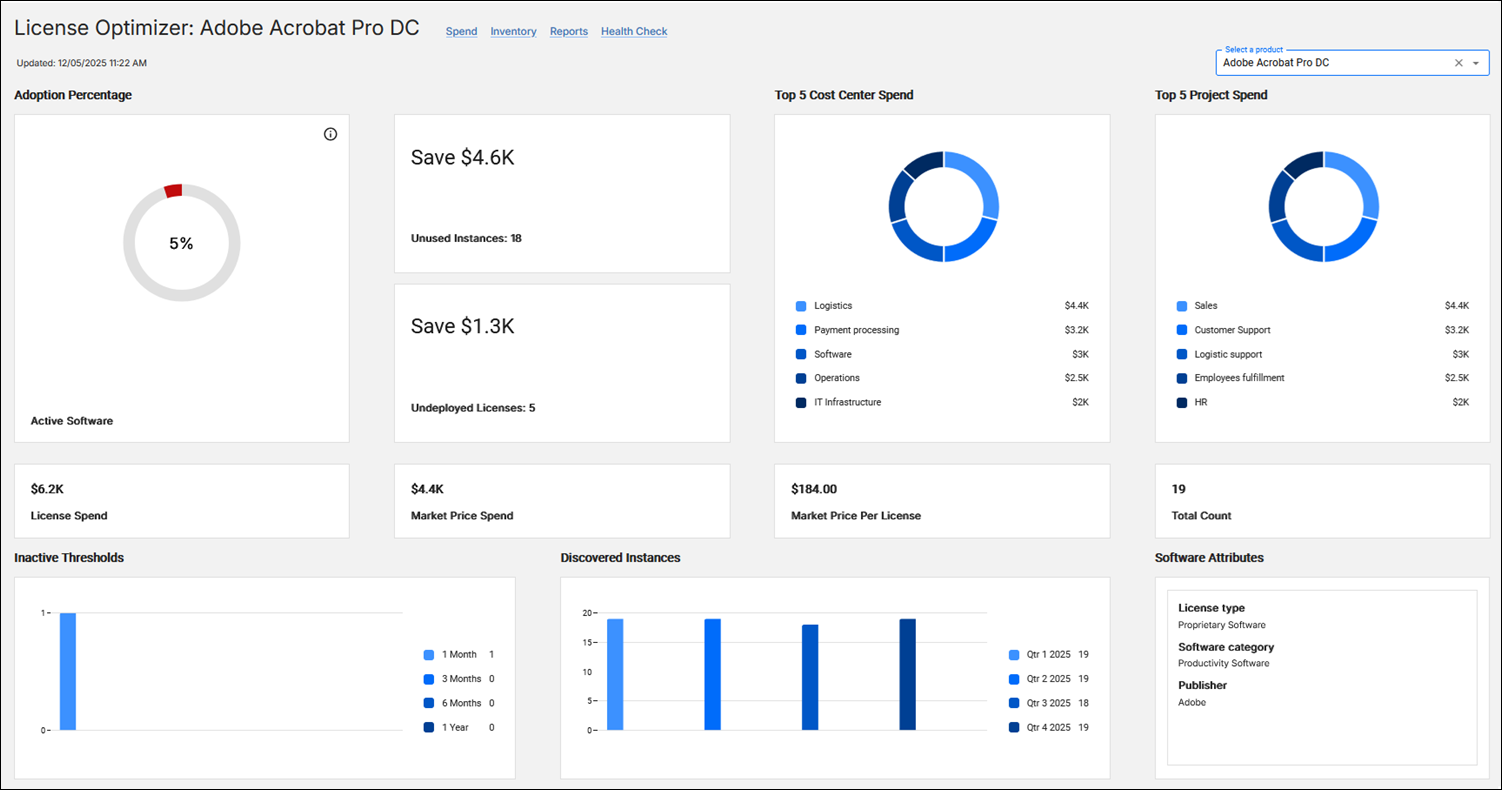This screenshot has width=1502, height=790.
Task: Toggle the Logistics legend swatch
Action: click(x=801, y=306)
